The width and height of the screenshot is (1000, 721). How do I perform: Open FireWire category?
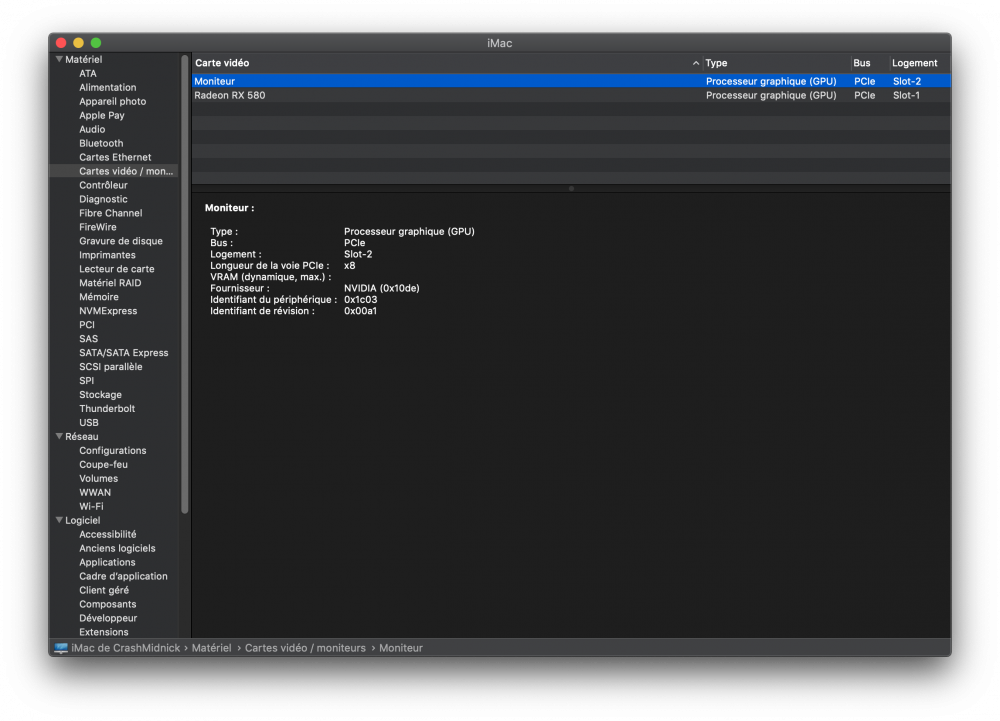click(x=98, y=228)
